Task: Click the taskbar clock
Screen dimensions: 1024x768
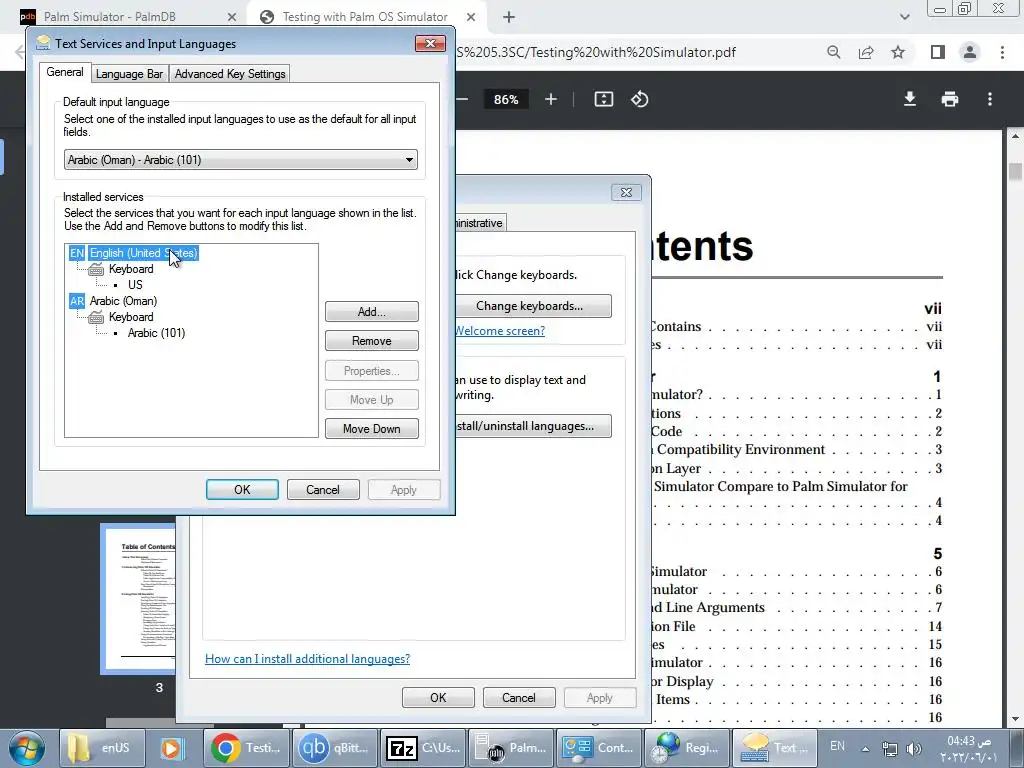Action: 969,748
